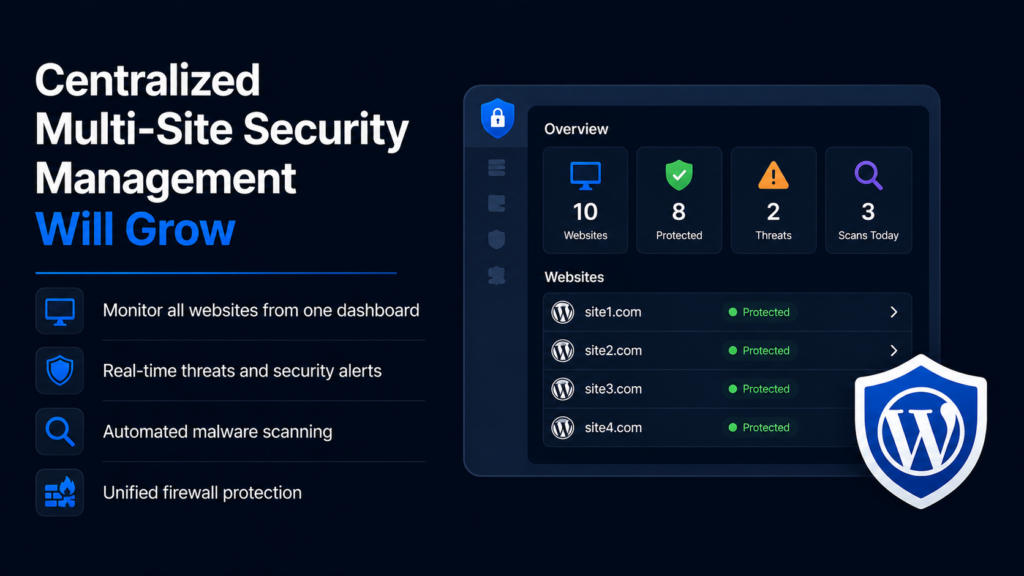This screenshot has width=1024, height=576.
Task: Click the monitor icon above 10 Websites
Action: 585,176
